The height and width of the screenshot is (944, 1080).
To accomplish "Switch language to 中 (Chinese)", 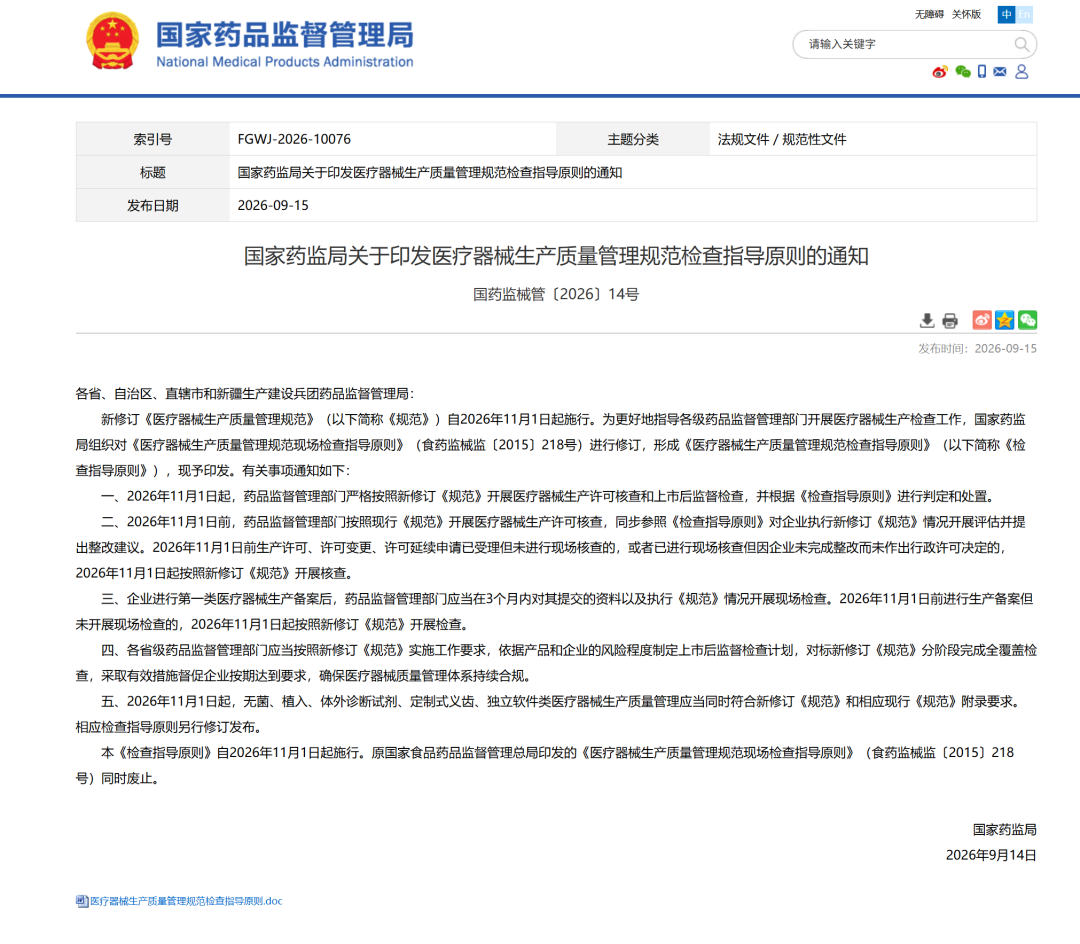I will (x=1006, y=14).
